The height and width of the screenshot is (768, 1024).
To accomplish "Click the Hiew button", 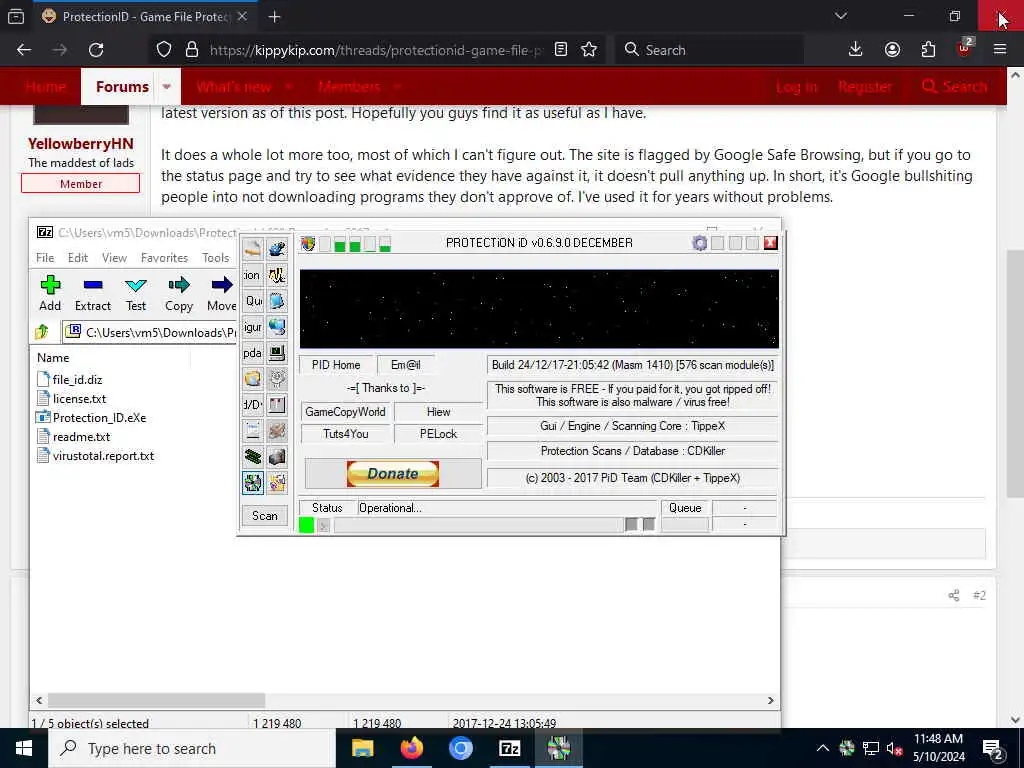I will click(438, 412).
